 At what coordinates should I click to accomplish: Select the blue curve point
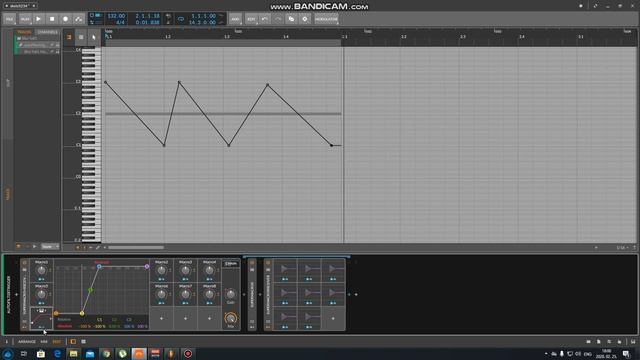[x=99, y=267]
